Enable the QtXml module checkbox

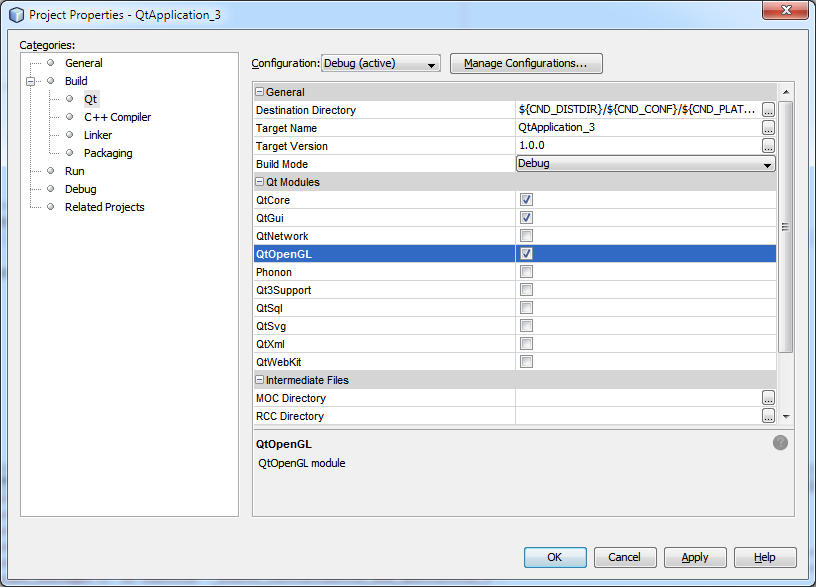[x=526, y=343]
